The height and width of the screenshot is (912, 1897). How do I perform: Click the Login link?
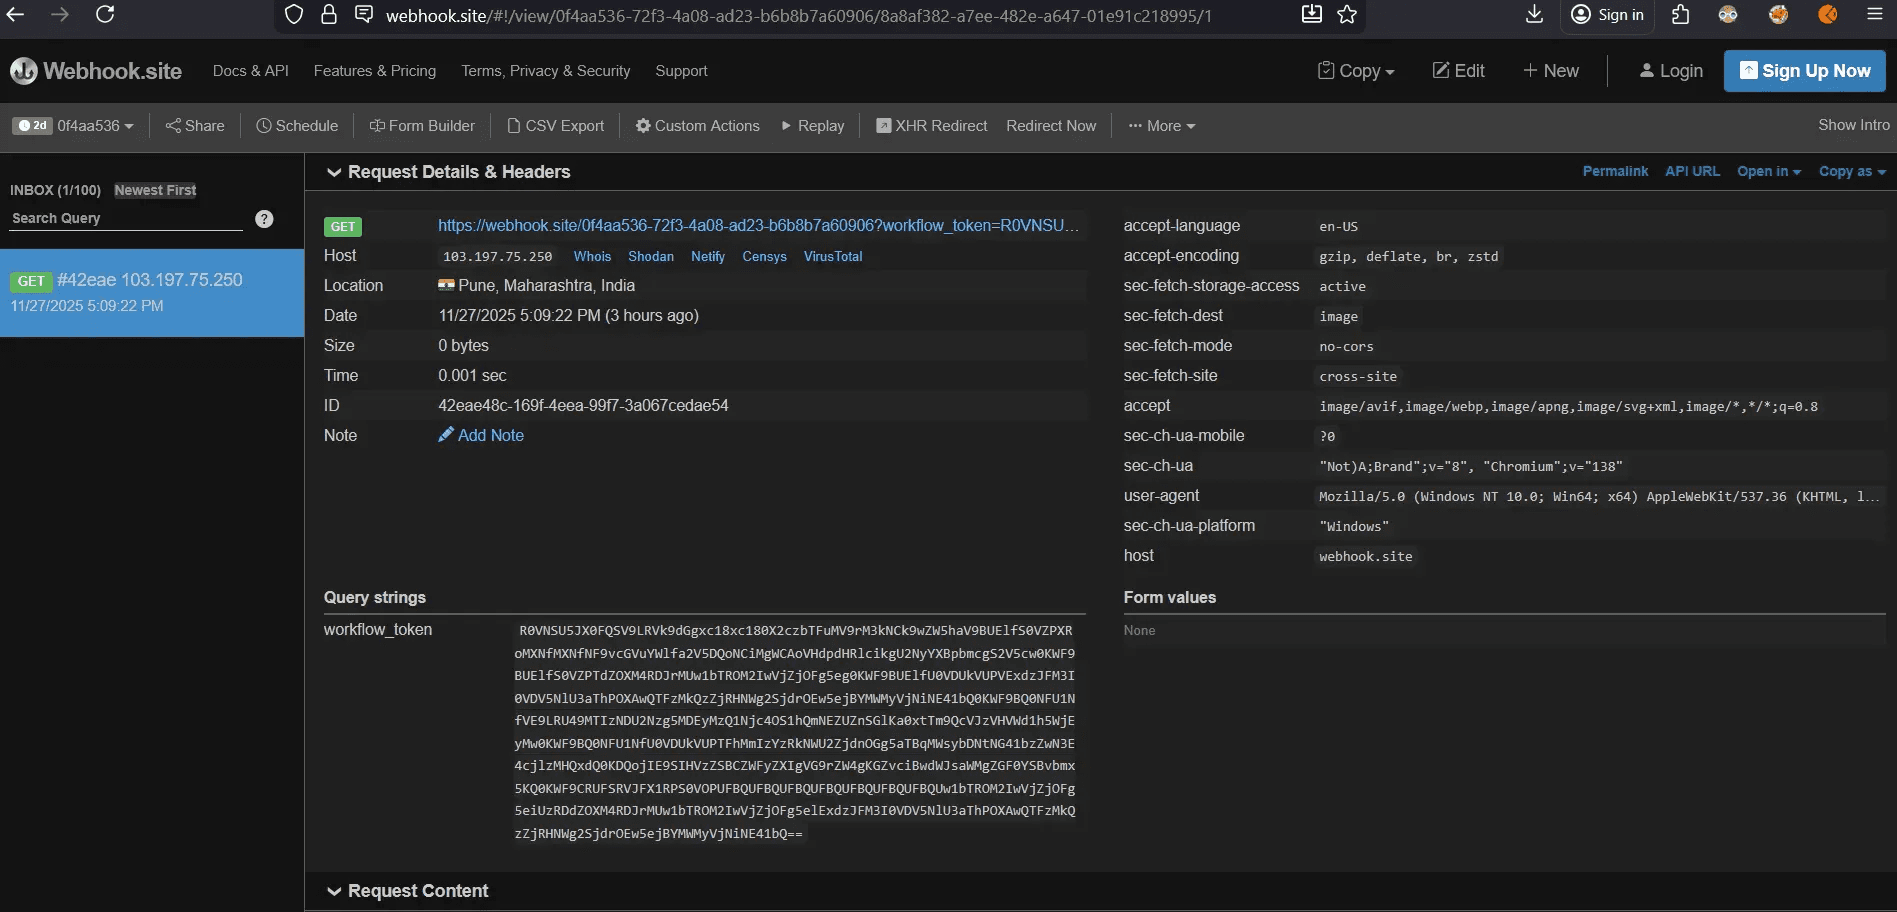pos(1671,71)
